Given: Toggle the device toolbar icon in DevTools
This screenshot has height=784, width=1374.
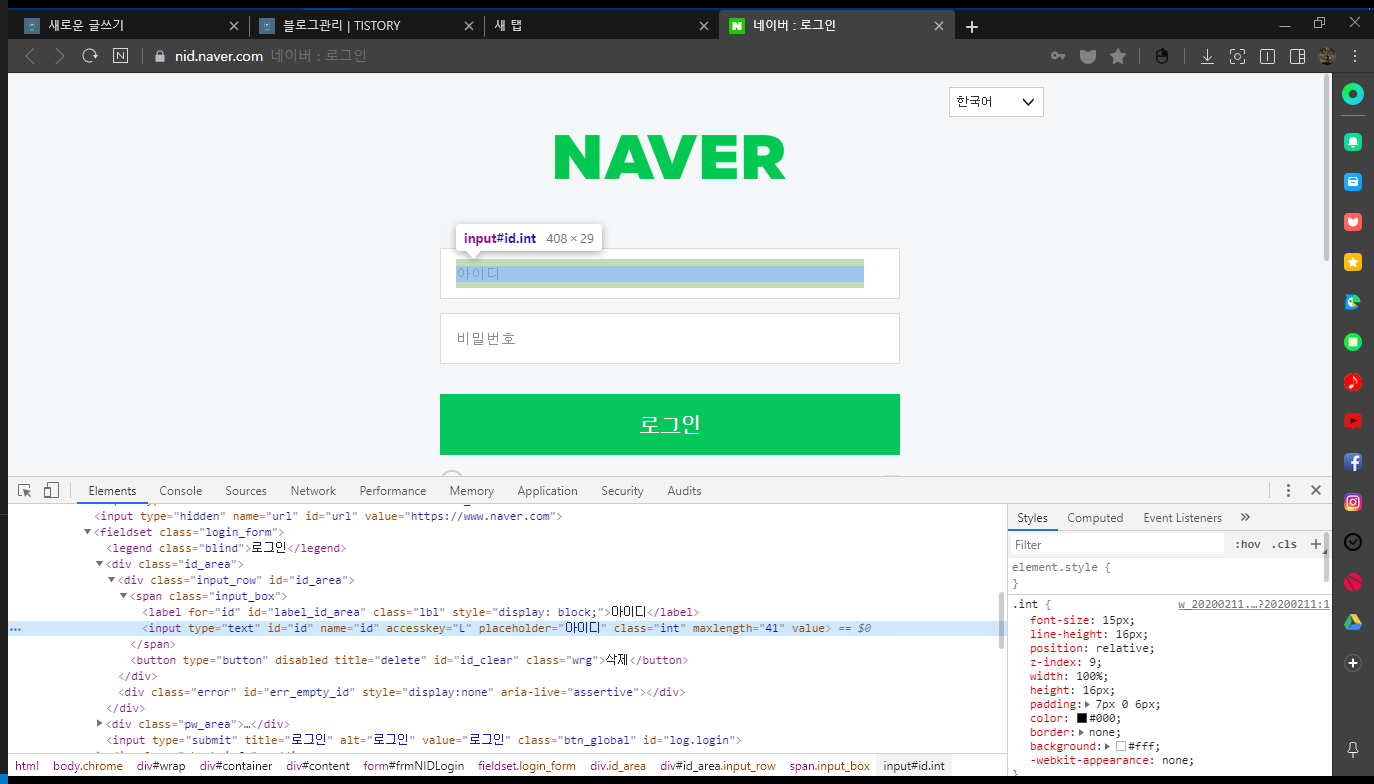Looking at the screenshot, I should coord(51,490).
